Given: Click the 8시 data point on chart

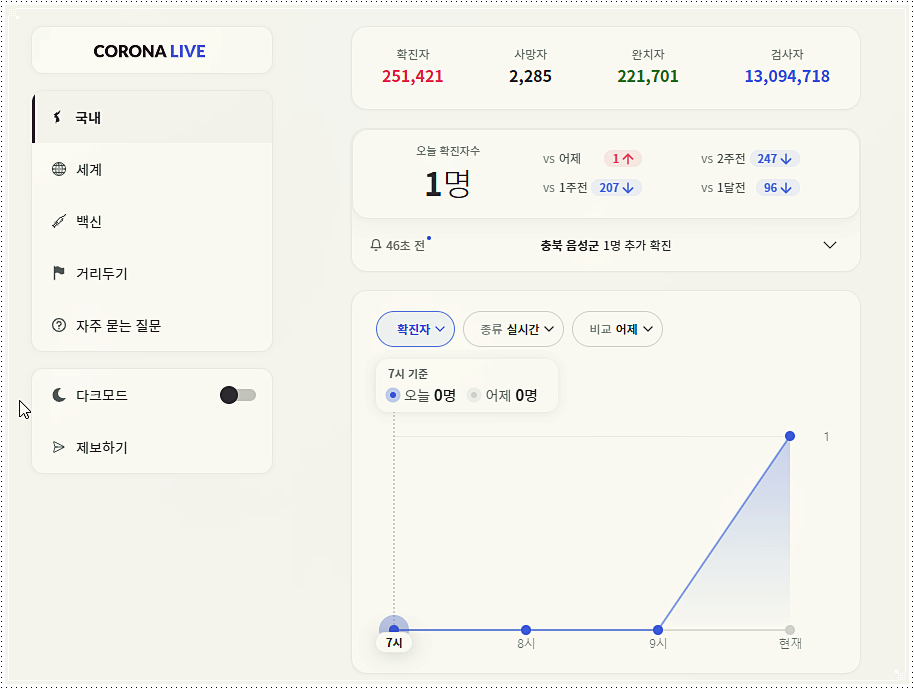Looking at the screenshot, I should (x=526, y=630).
